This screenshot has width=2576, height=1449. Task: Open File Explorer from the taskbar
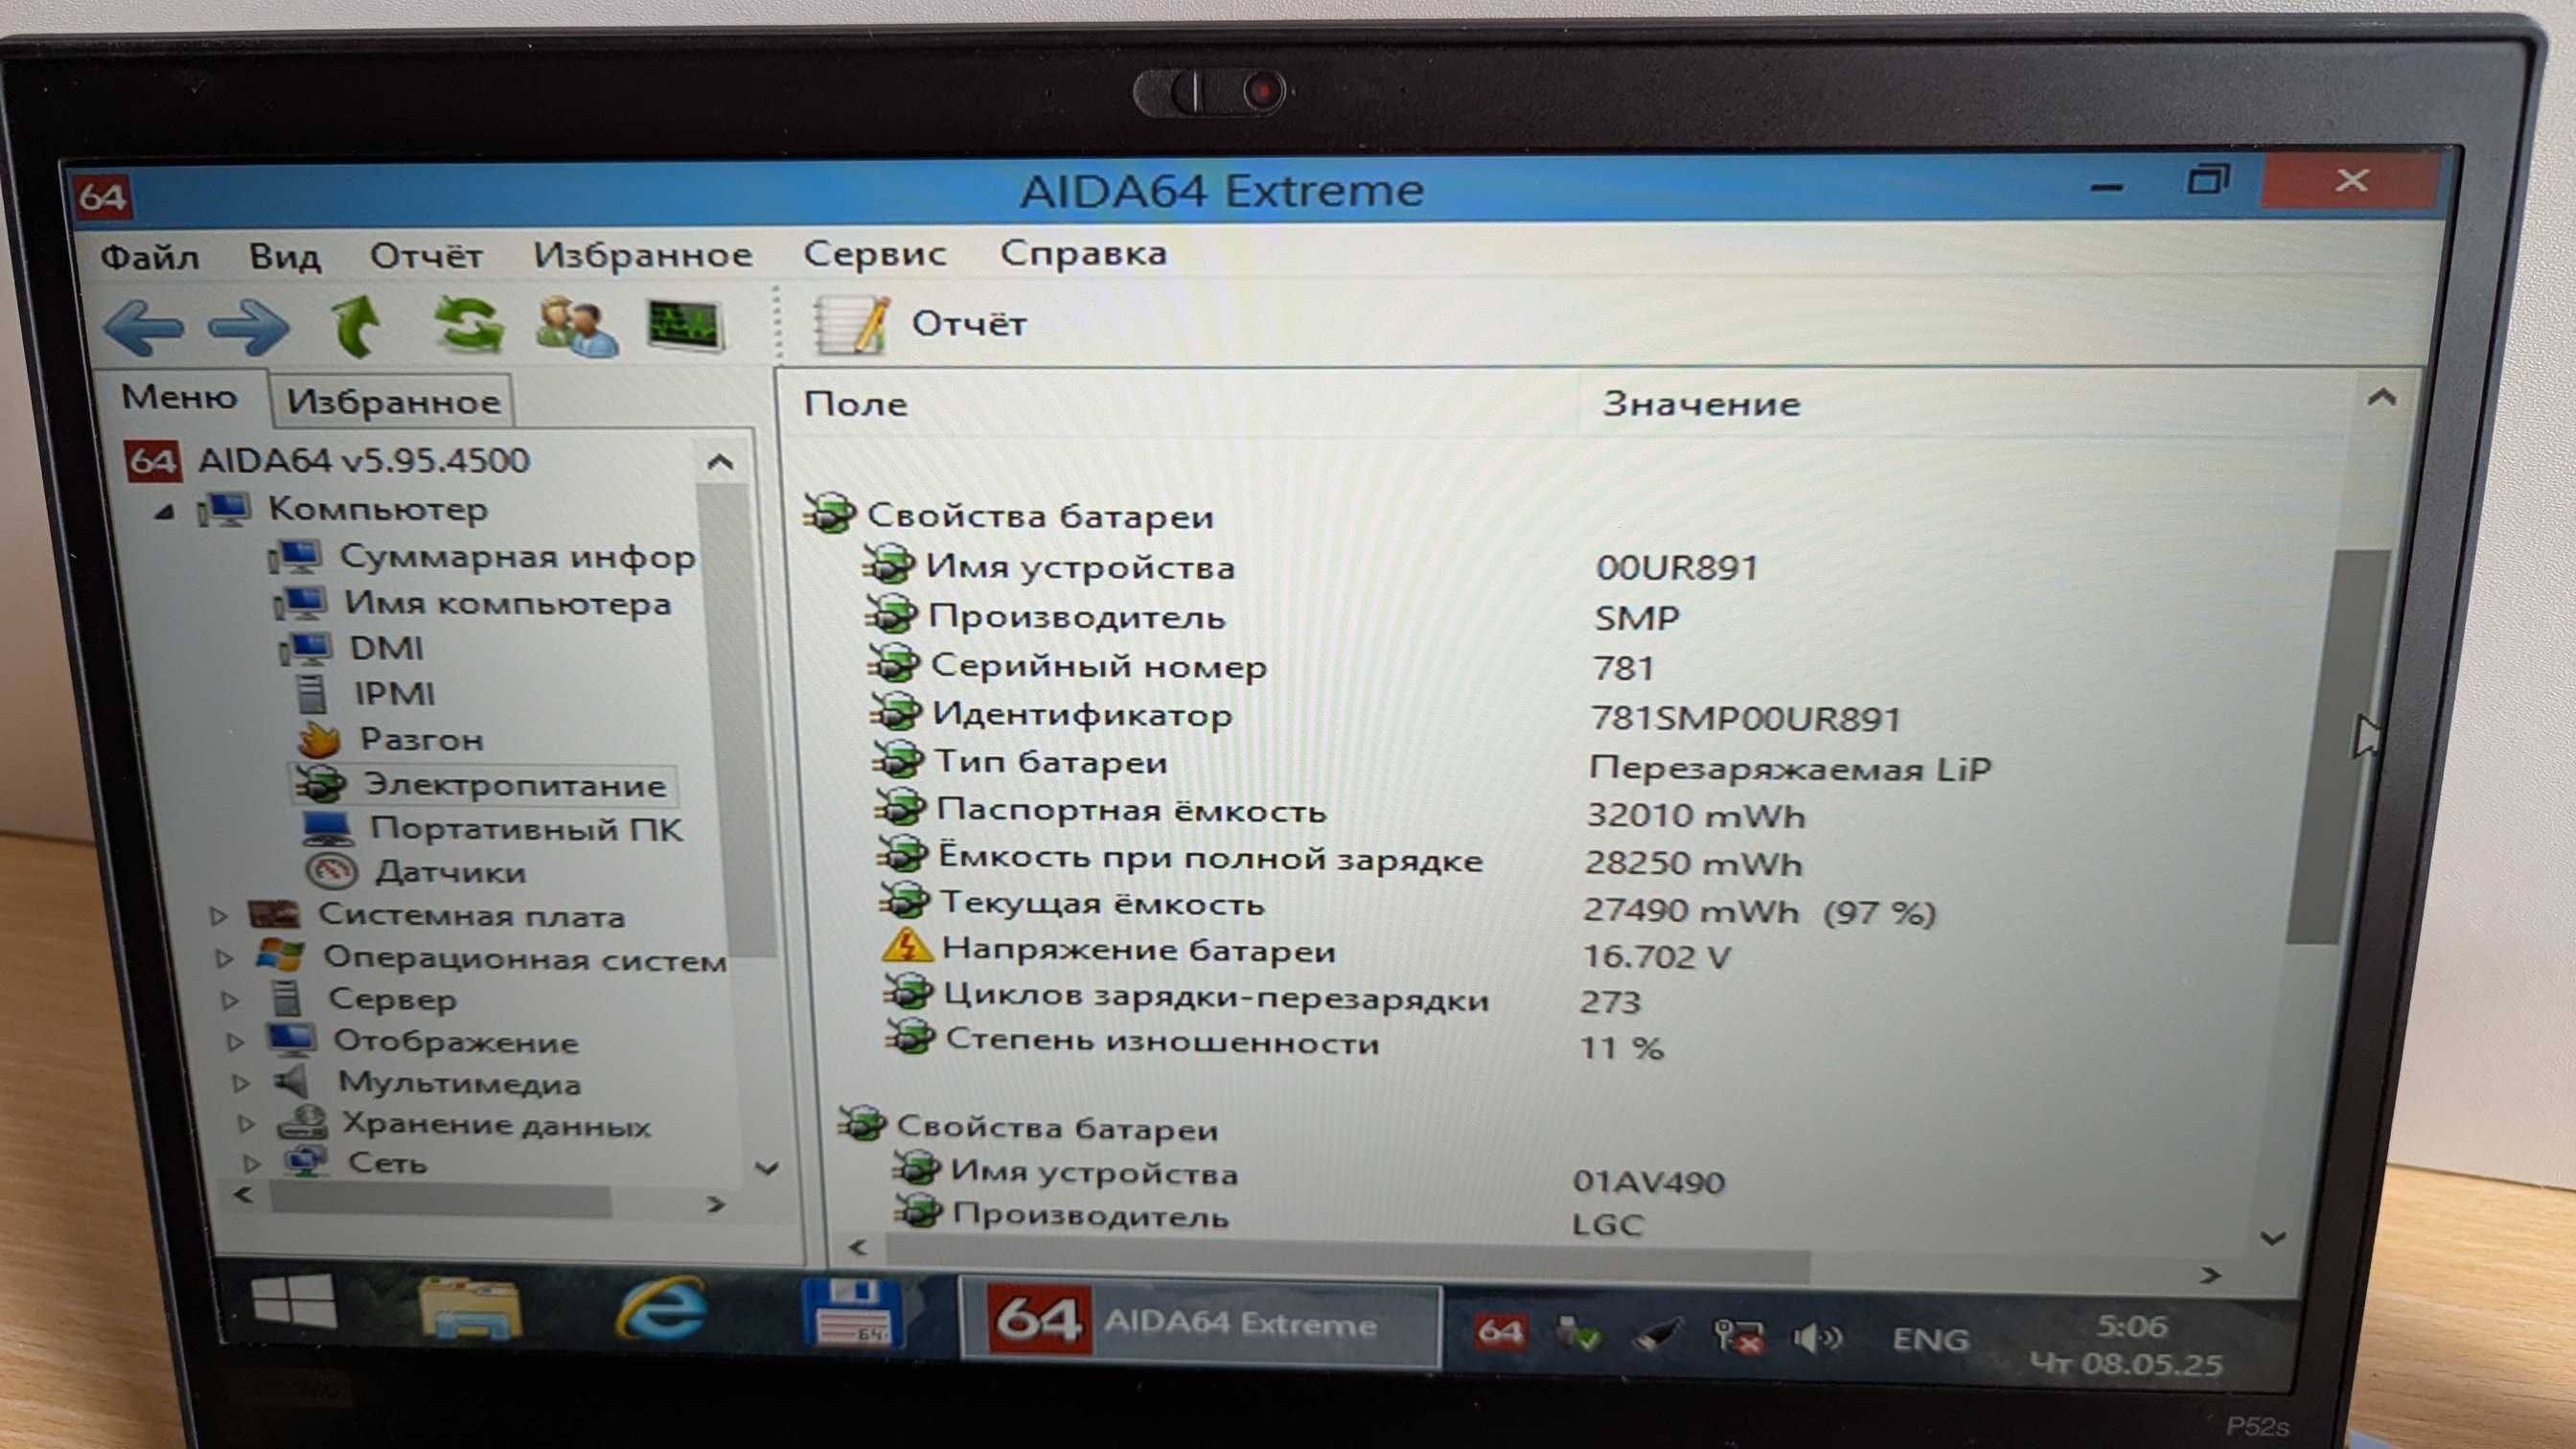[x=470, y=1308]
